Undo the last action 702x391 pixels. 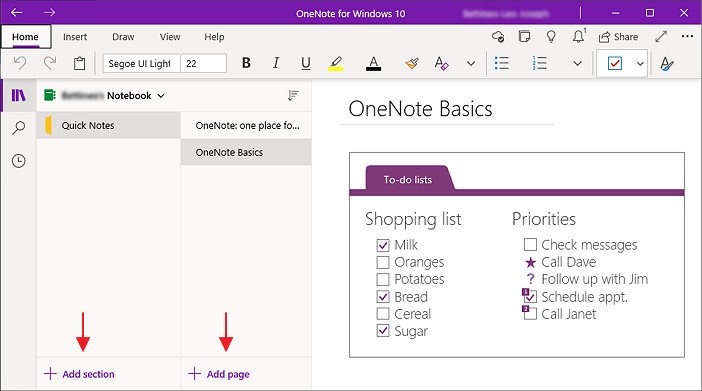pyautogui.click(x=20, y=63)
